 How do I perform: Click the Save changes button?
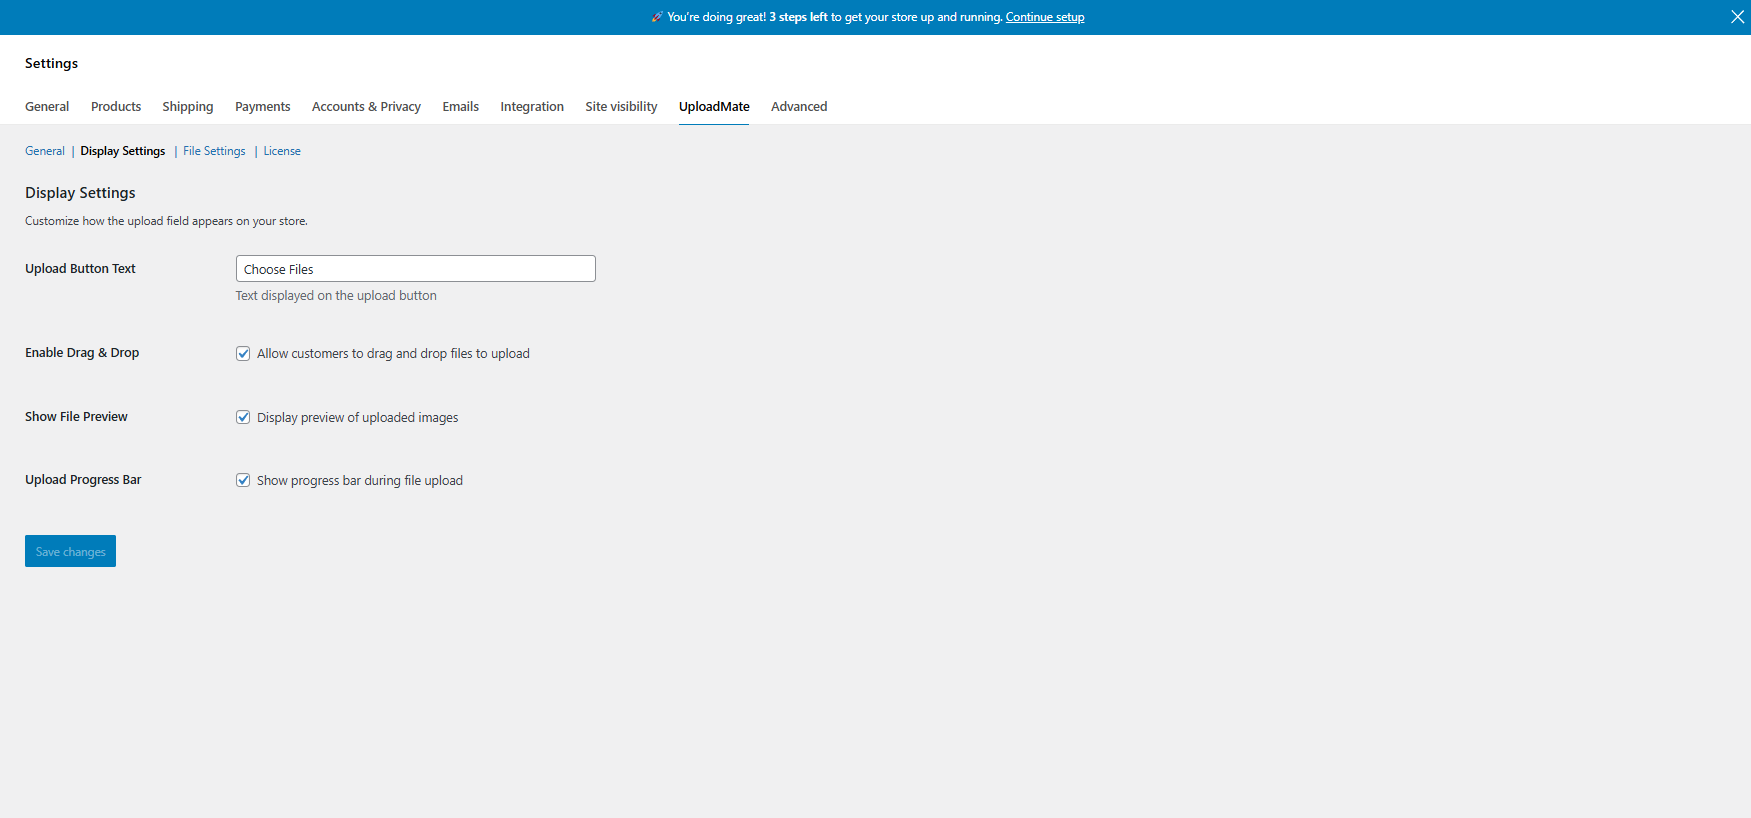pyautogui.click(x=70, y=551)
